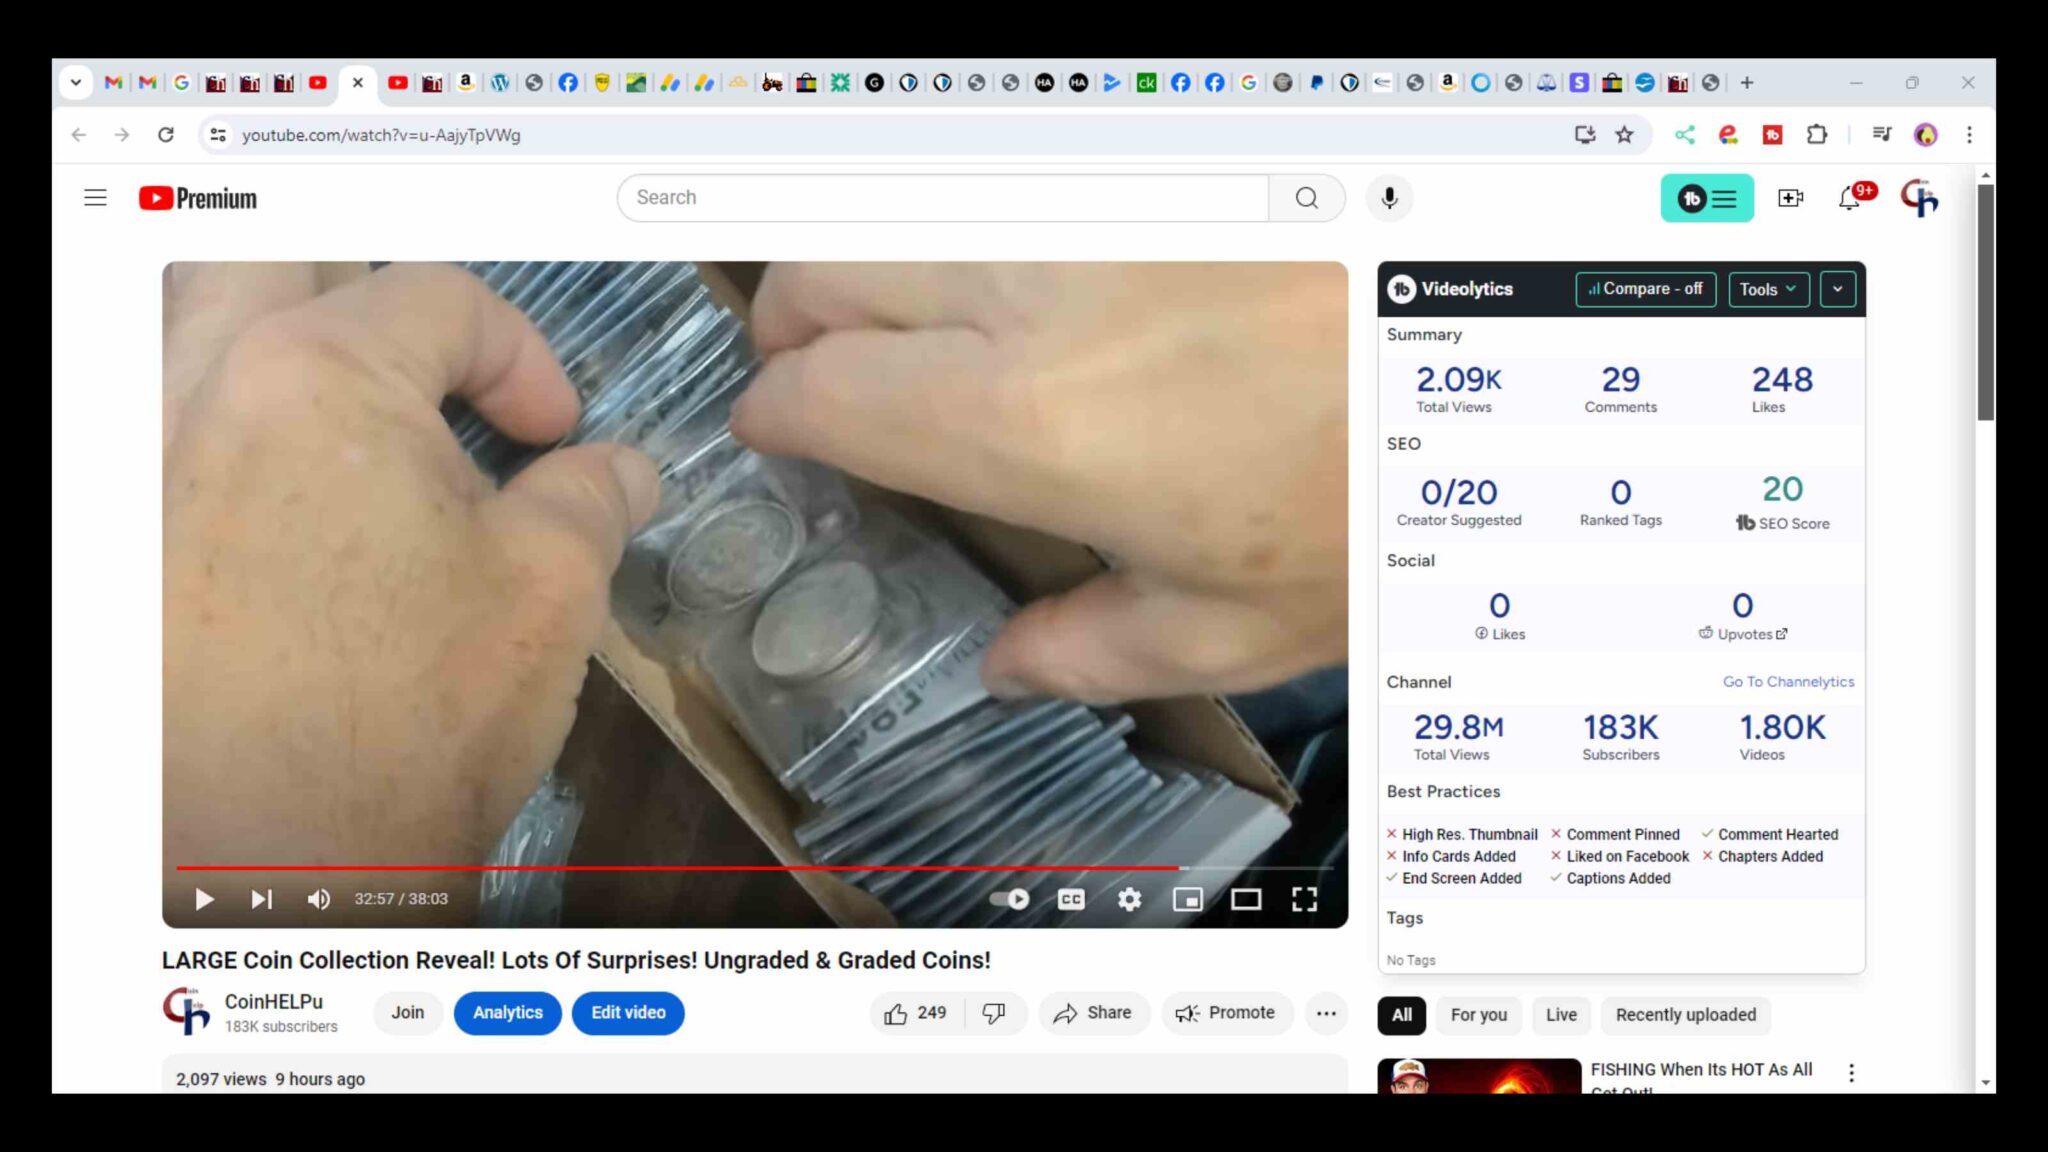Open media control icon in toolbar
2048x1152 pixels.
coord(1881,135)
